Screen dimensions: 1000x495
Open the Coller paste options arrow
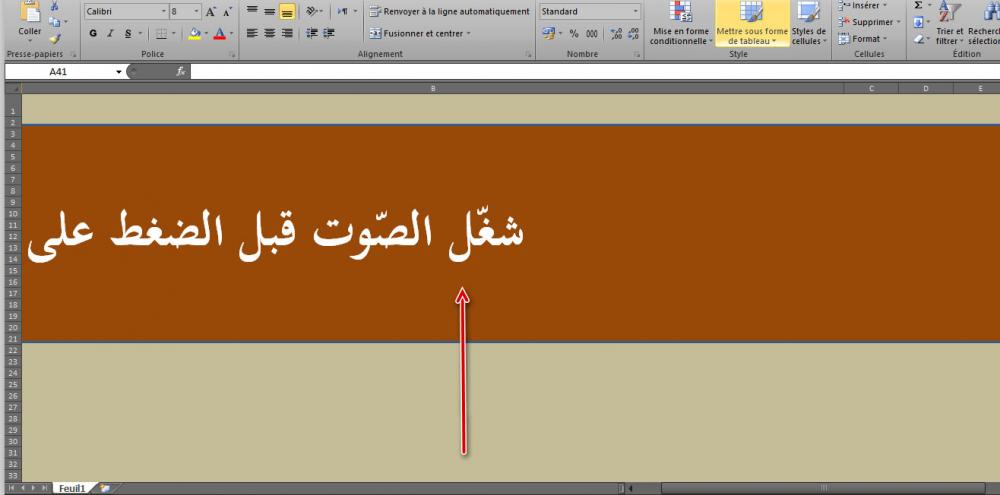29,40
